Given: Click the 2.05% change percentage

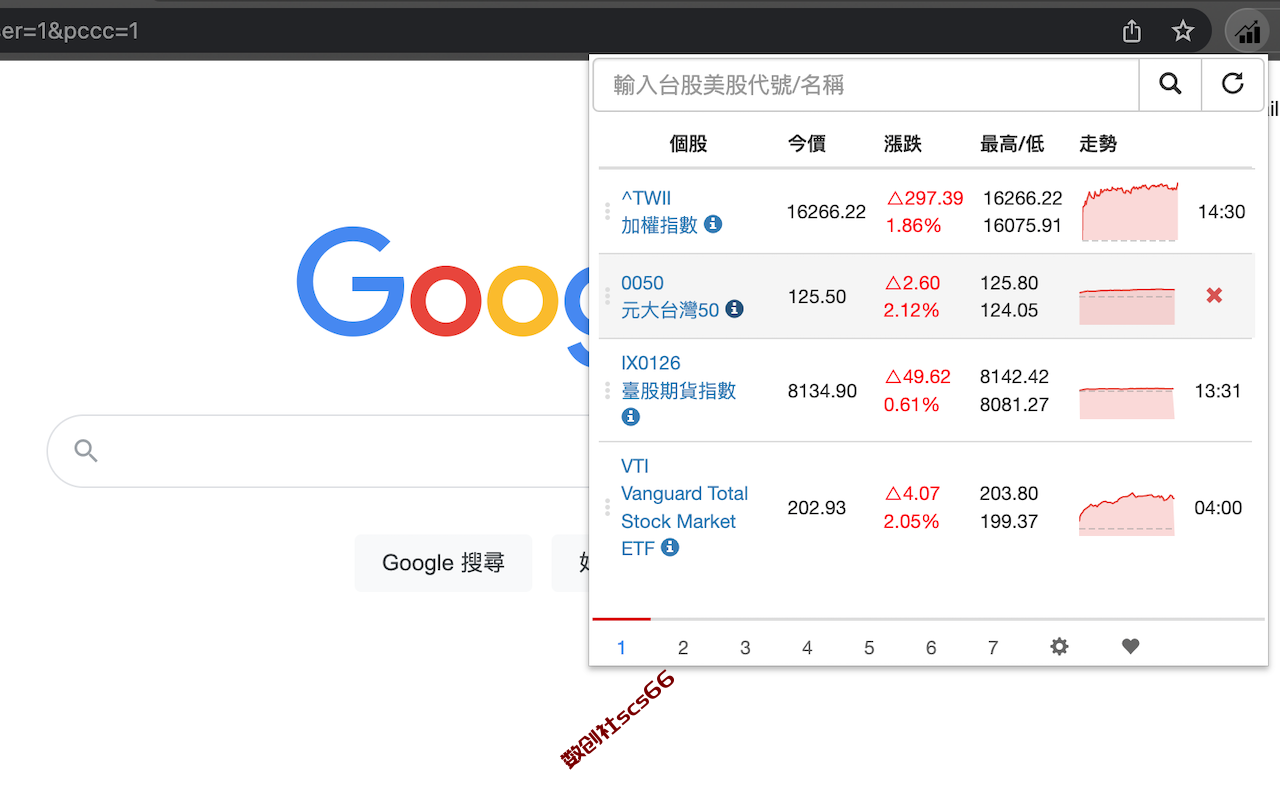Looking at the screenshot, I should (x=911, y=522).
